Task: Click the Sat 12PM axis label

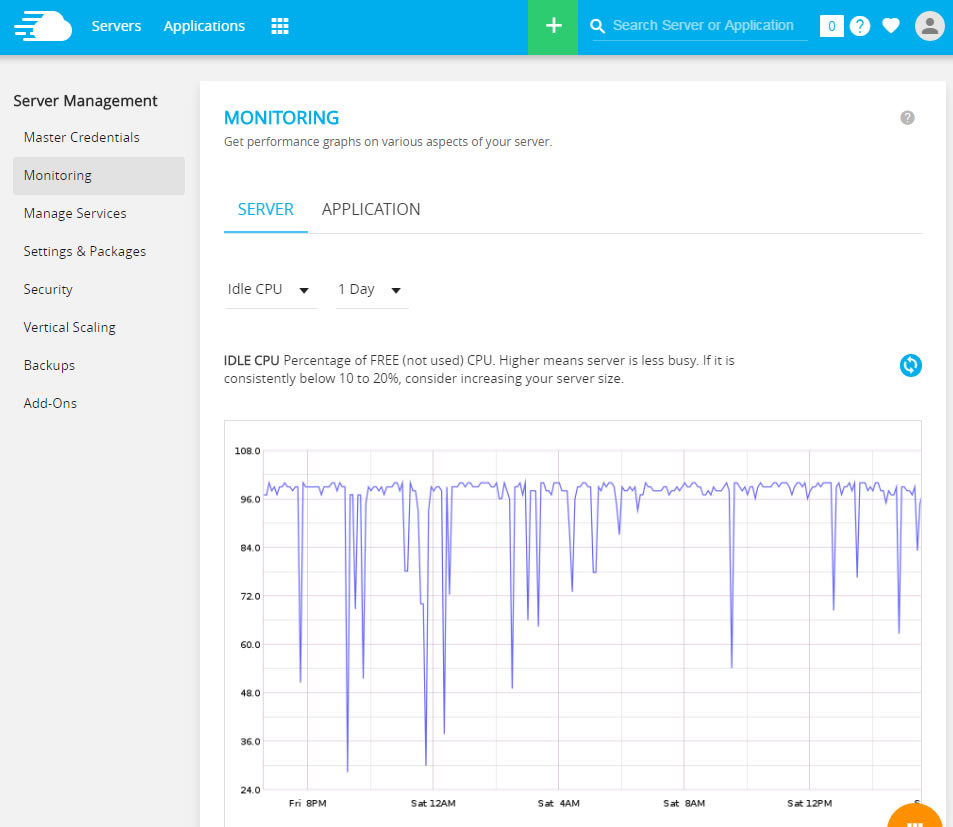Action: click(810, 803)
